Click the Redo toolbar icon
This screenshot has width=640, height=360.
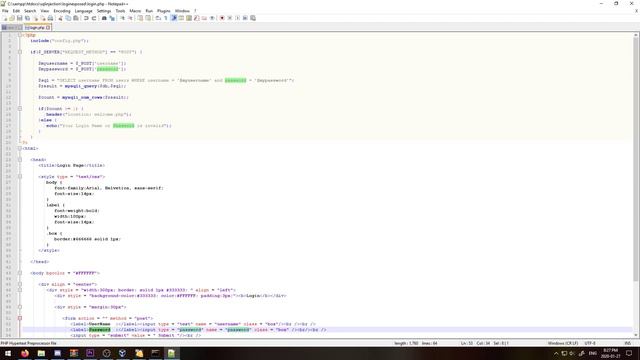click(94, 18)
